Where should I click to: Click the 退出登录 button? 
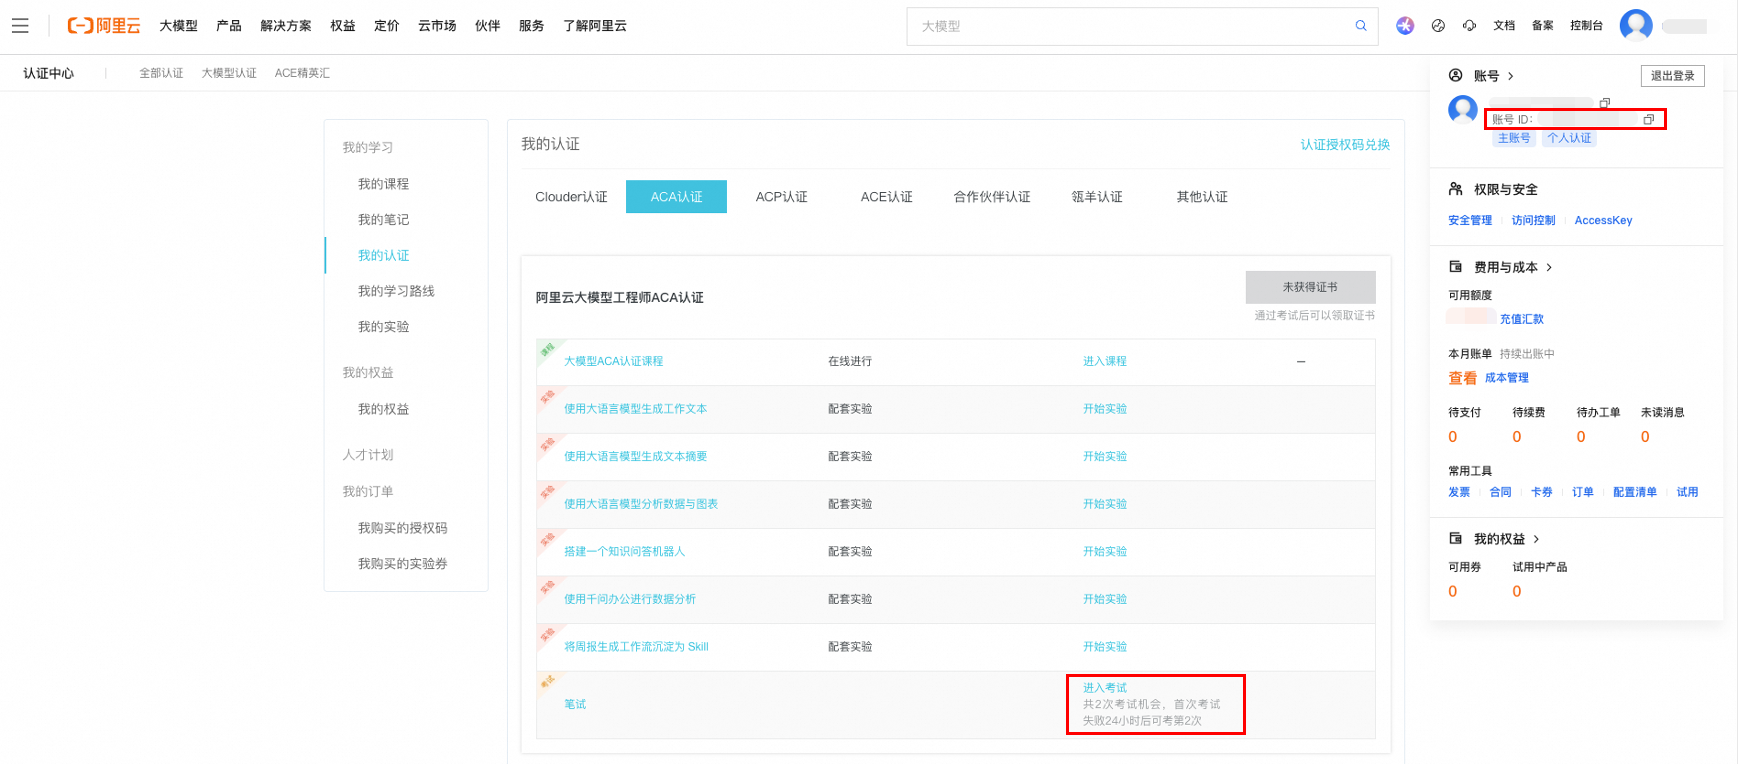click(x=1673, y=76)
